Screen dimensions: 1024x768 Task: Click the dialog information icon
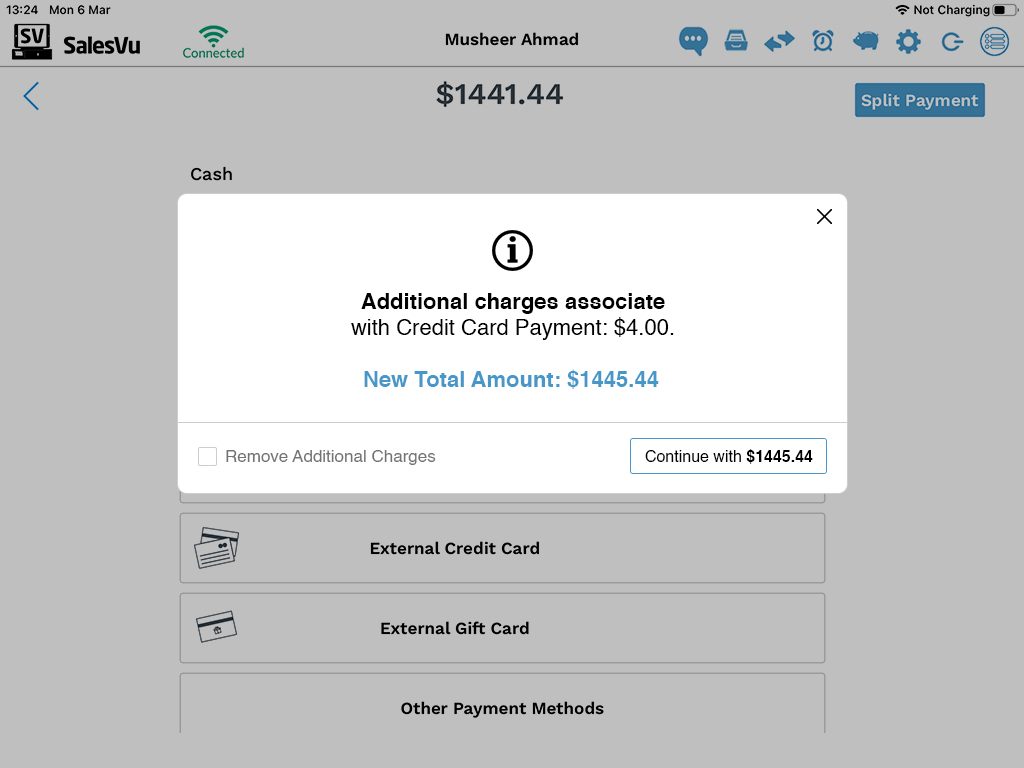pyautogui.click(x=512, y=250)
